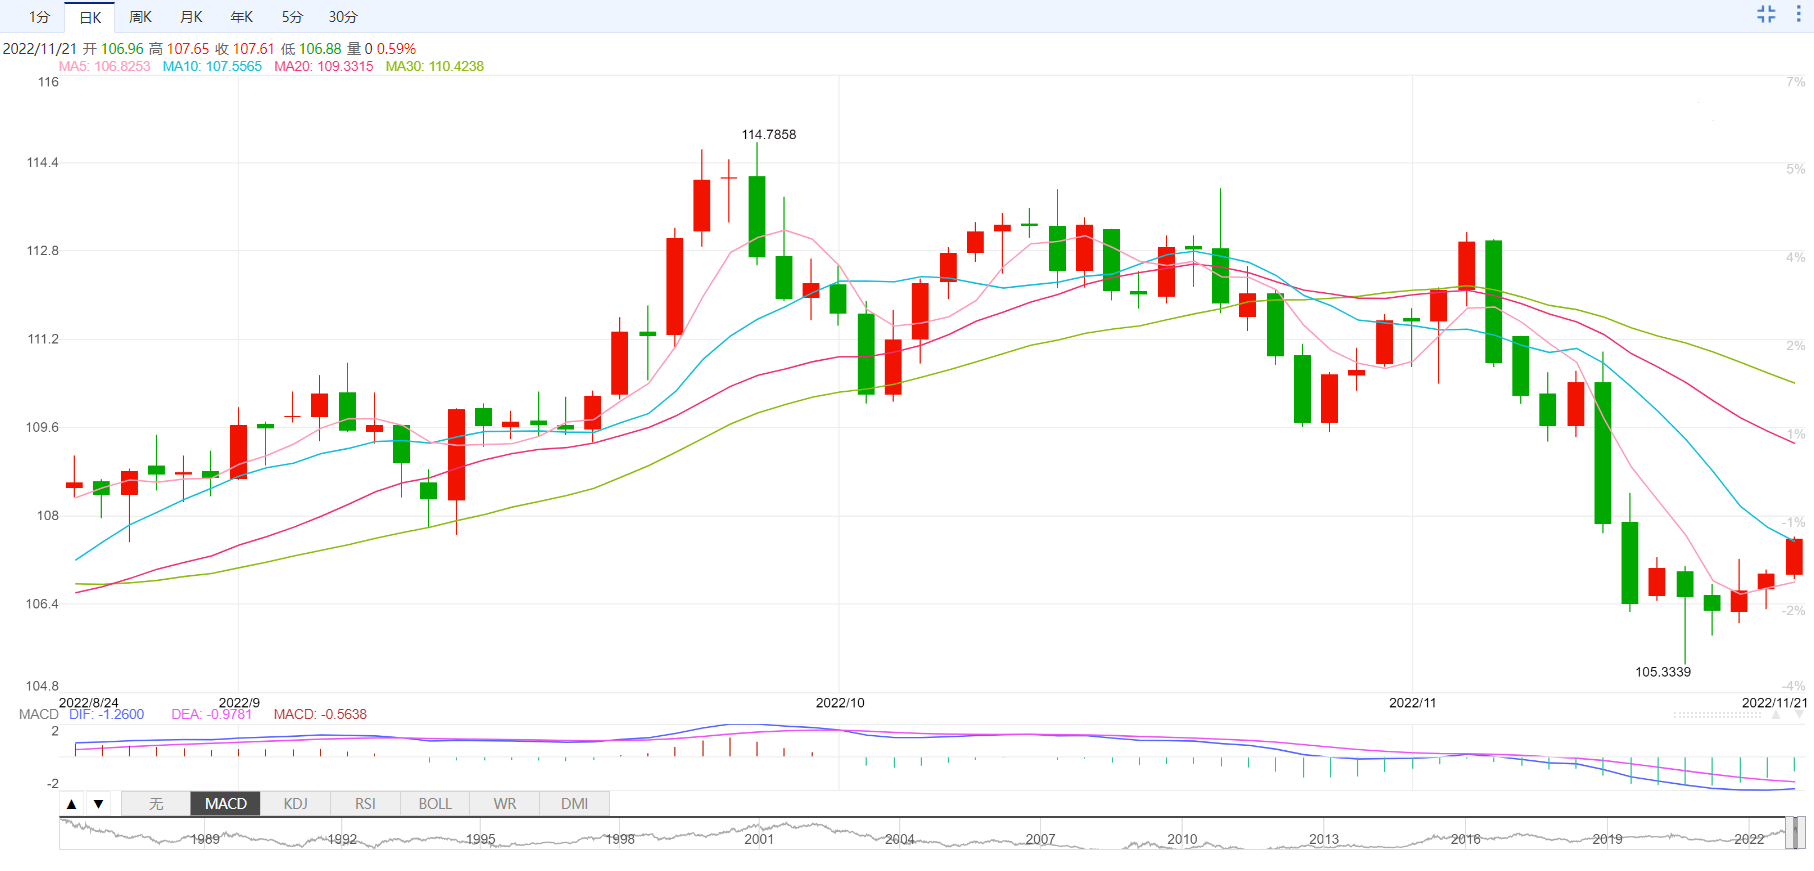Choose the 无 (none) indicator option
Screen dimensions: 1814x871
(x=156, y=804)
